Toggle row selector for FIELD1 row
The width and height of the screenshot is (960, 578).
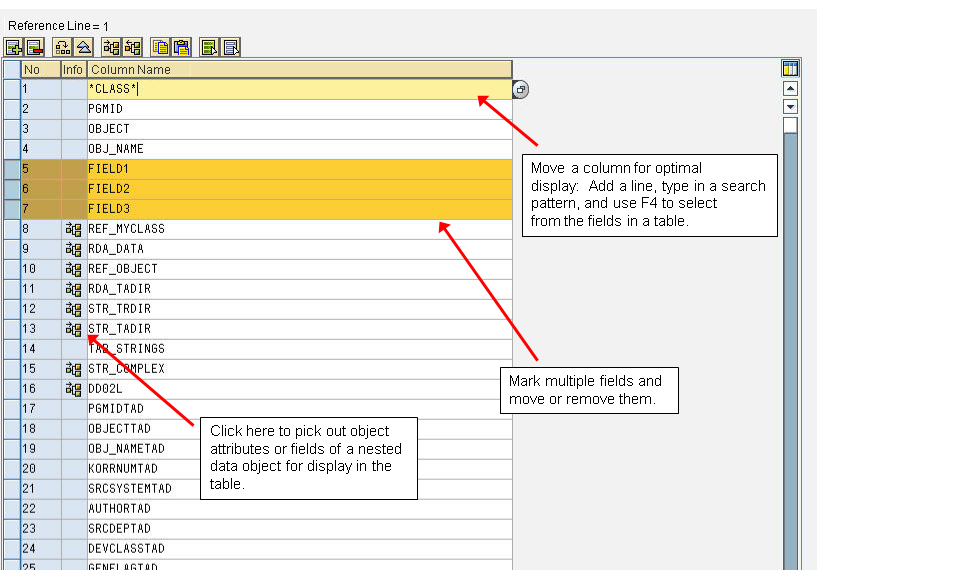(x=12, y=169)
